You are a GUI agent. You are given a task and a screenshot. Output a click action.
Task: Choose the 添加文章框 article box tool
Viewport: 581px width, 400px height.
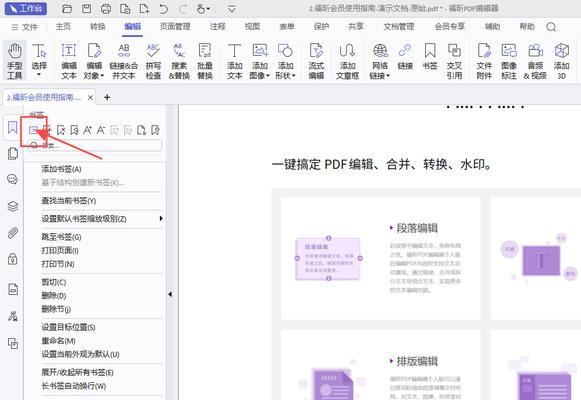pos(347,61)
